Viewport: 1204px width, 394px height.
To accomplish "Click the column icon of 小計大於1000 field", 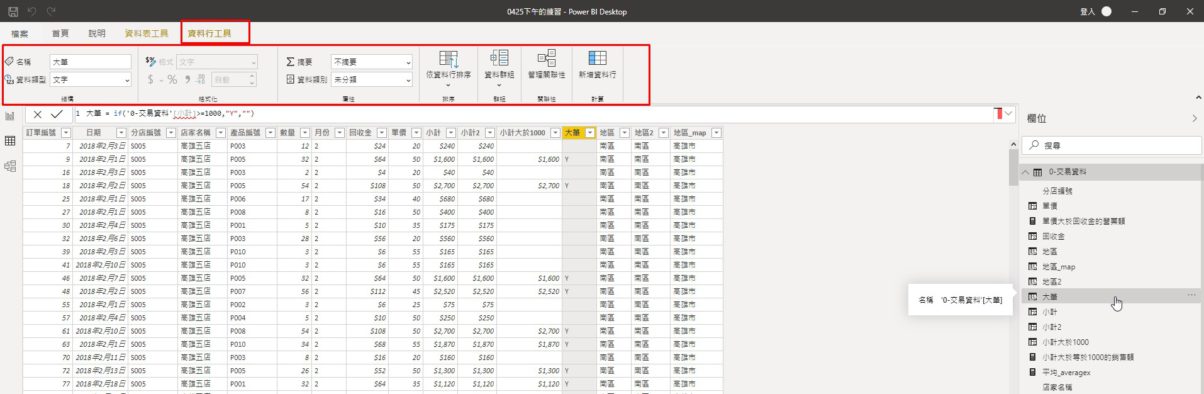I will click(1033, 341).
